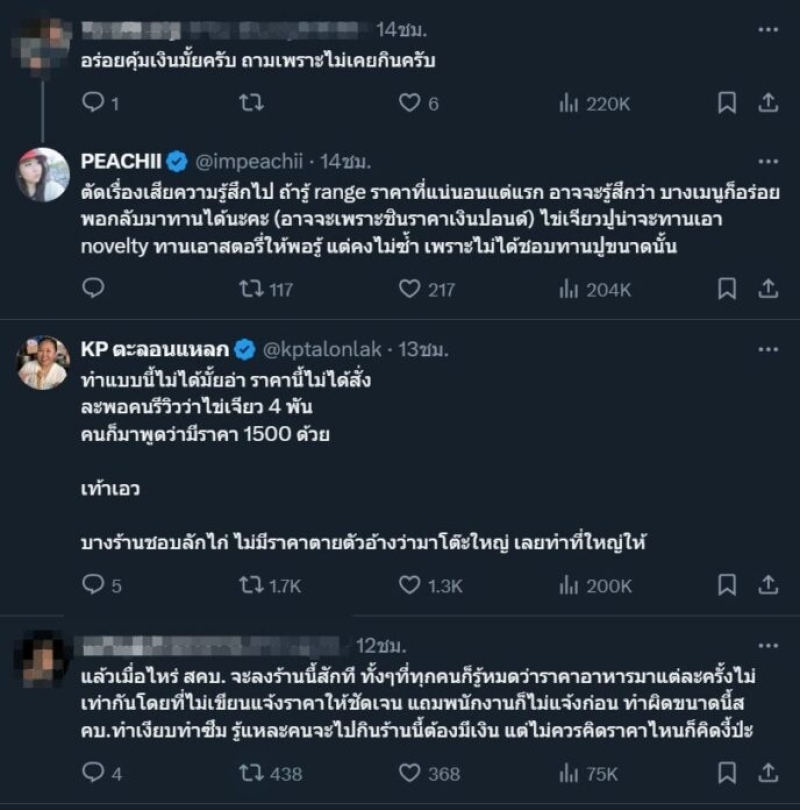Bookmark the first tweet at top
The width and height of the screenshot is (800, 810).
(x=728, y=103)
